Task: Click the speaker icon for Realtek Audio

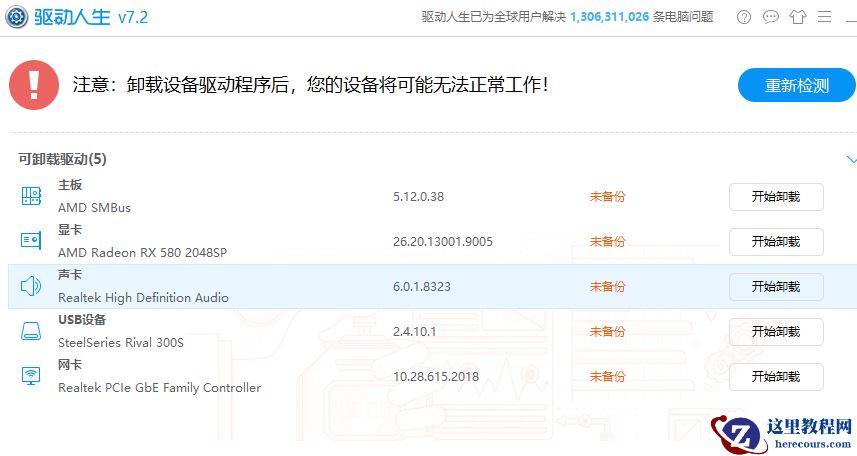Action: coord(31,285)
